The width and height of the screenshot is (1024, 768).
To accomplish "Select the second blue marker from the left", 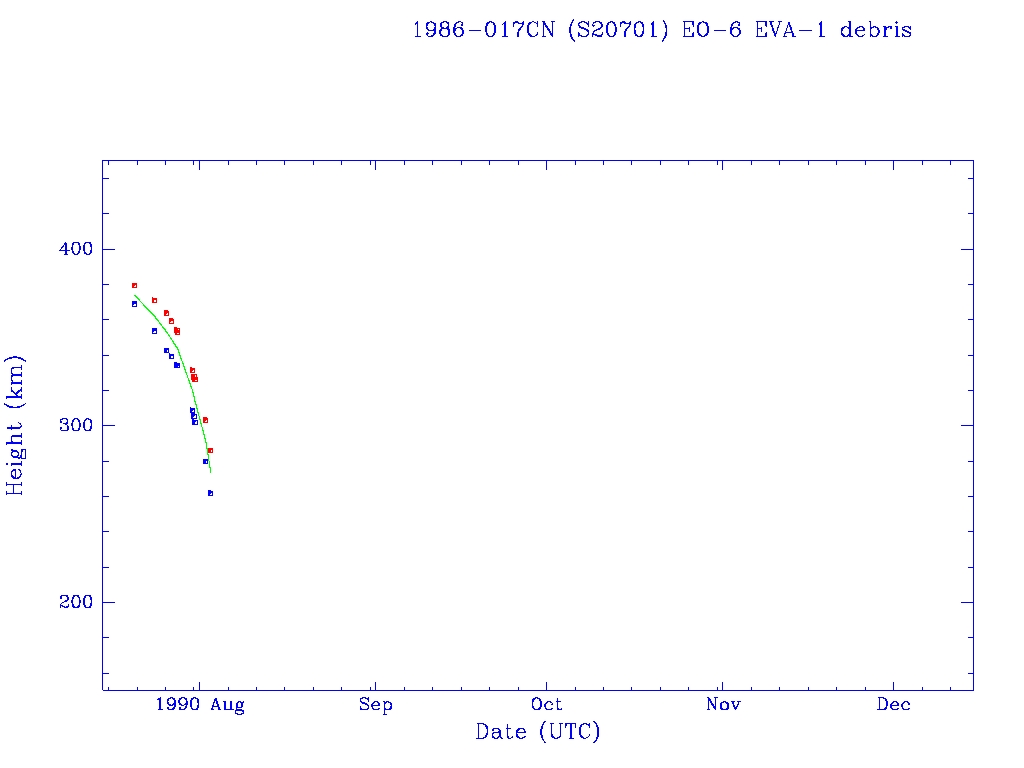I will point(154,331).
